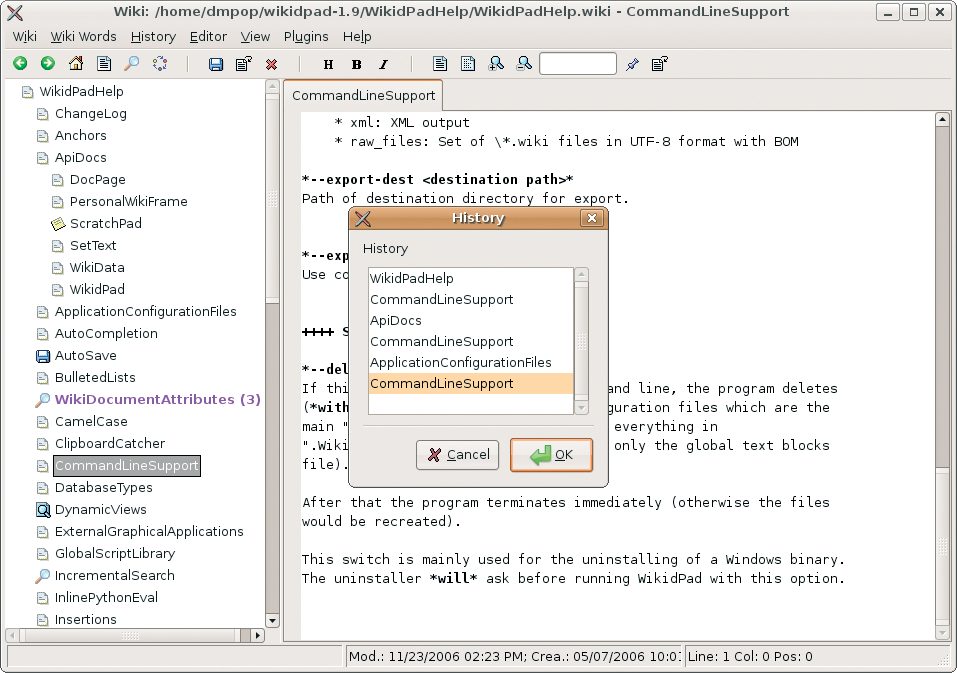The width and height of the screenshot is (957, 673).
Task: Select CamelCase in the tree
Action: (x=91, y=422)
